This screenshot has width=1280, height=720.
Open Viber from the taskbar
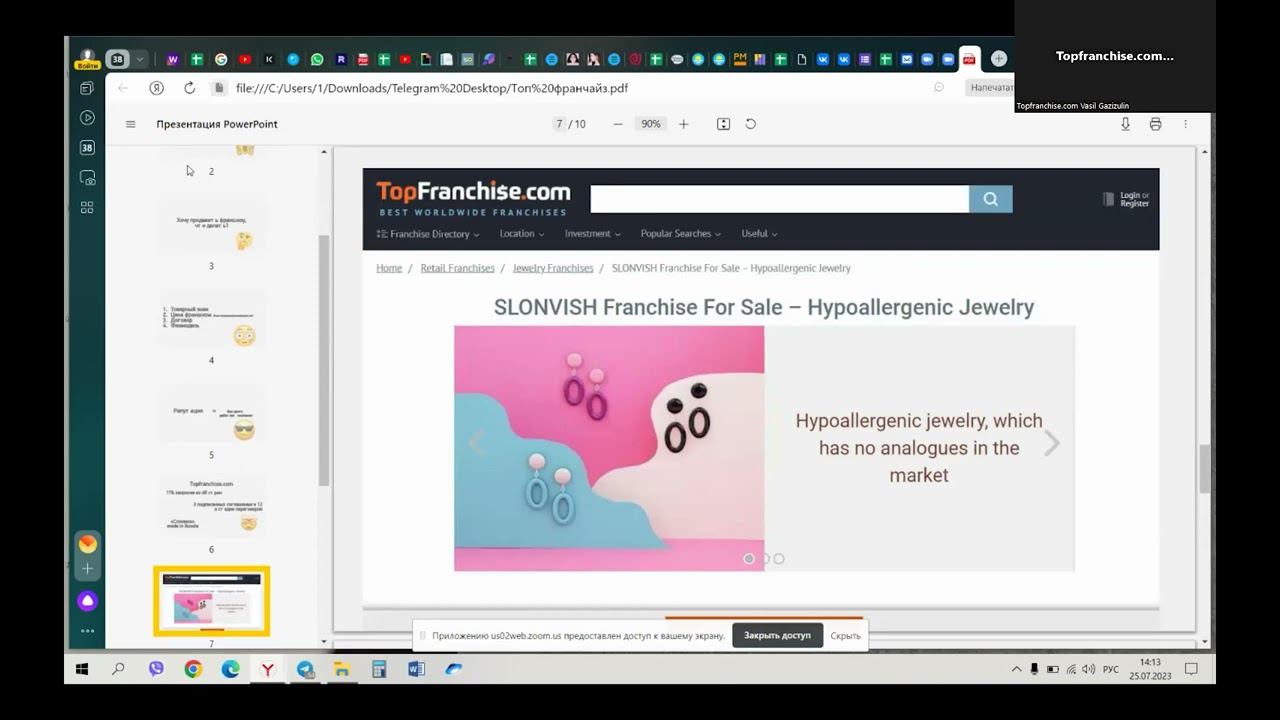pyautogui.click(x=156, y=669)
